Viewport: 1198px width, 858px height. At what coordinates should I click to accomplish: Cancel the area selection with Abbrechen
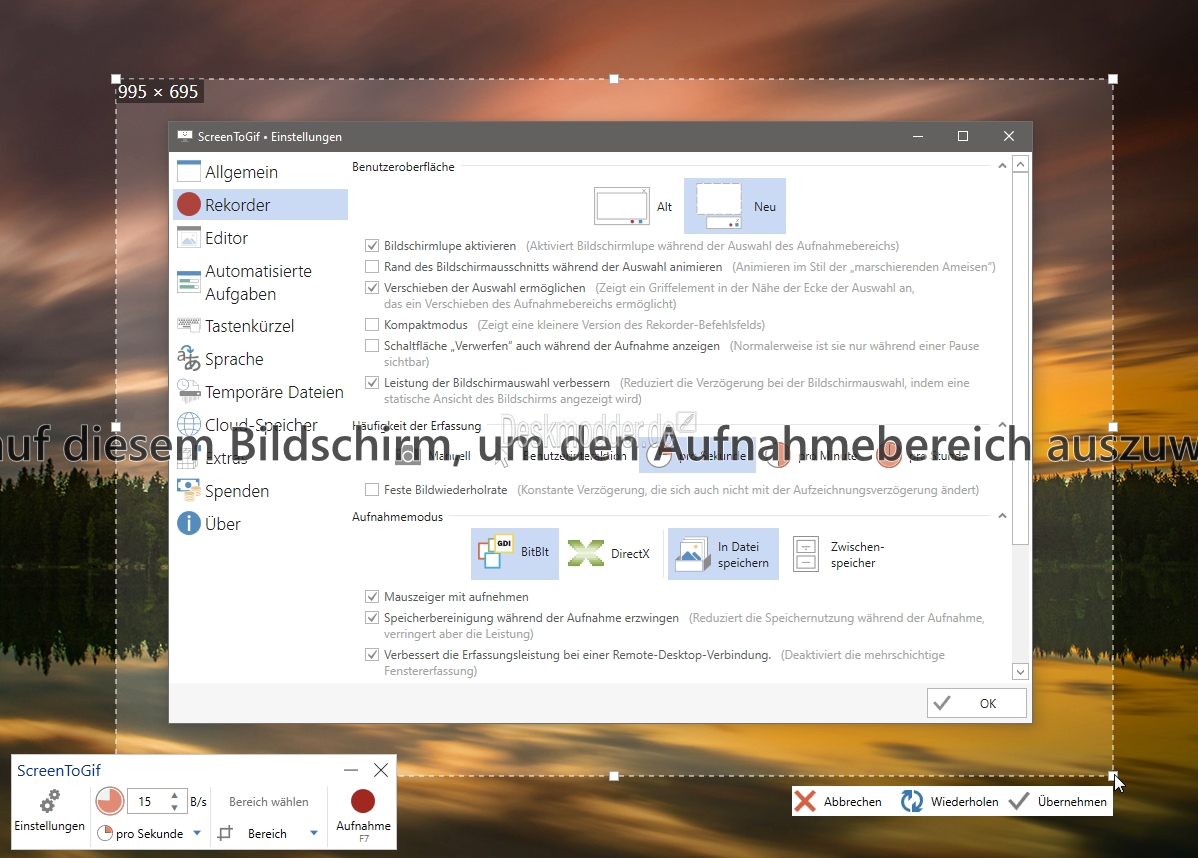click(x=839, y=801)
